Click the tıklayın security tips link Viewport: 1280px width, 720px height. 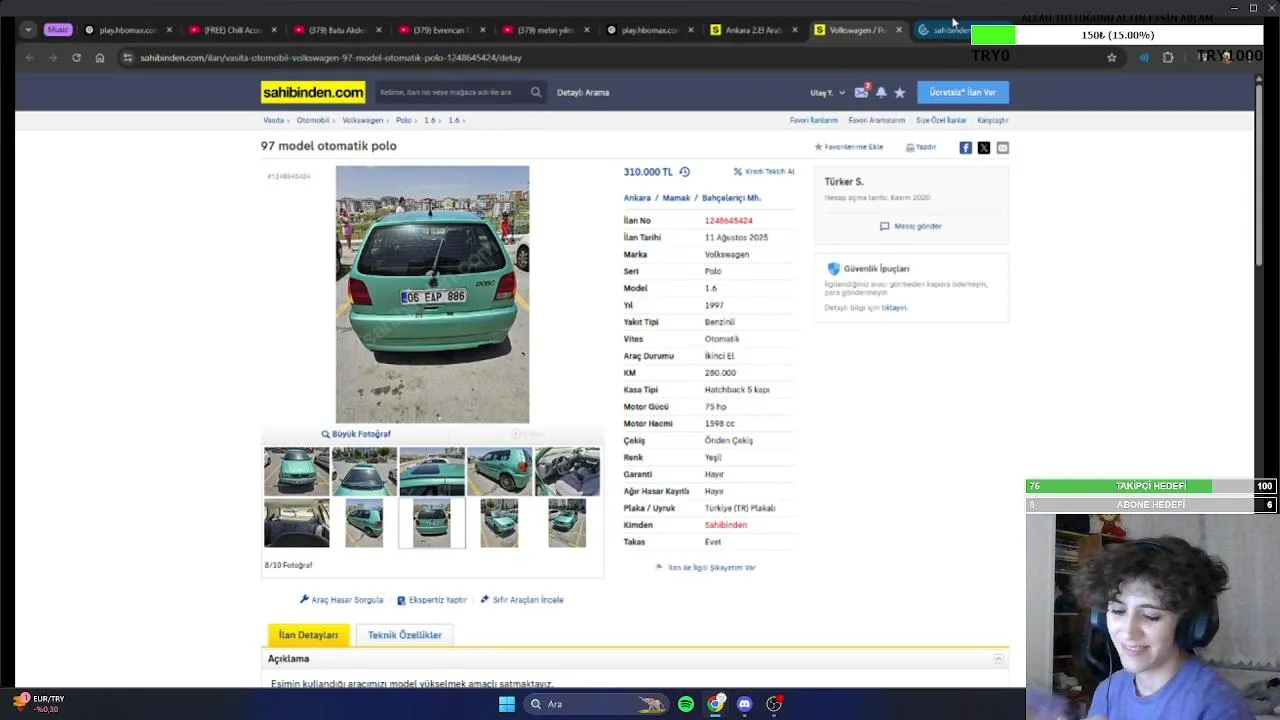[x=894, y=308]
